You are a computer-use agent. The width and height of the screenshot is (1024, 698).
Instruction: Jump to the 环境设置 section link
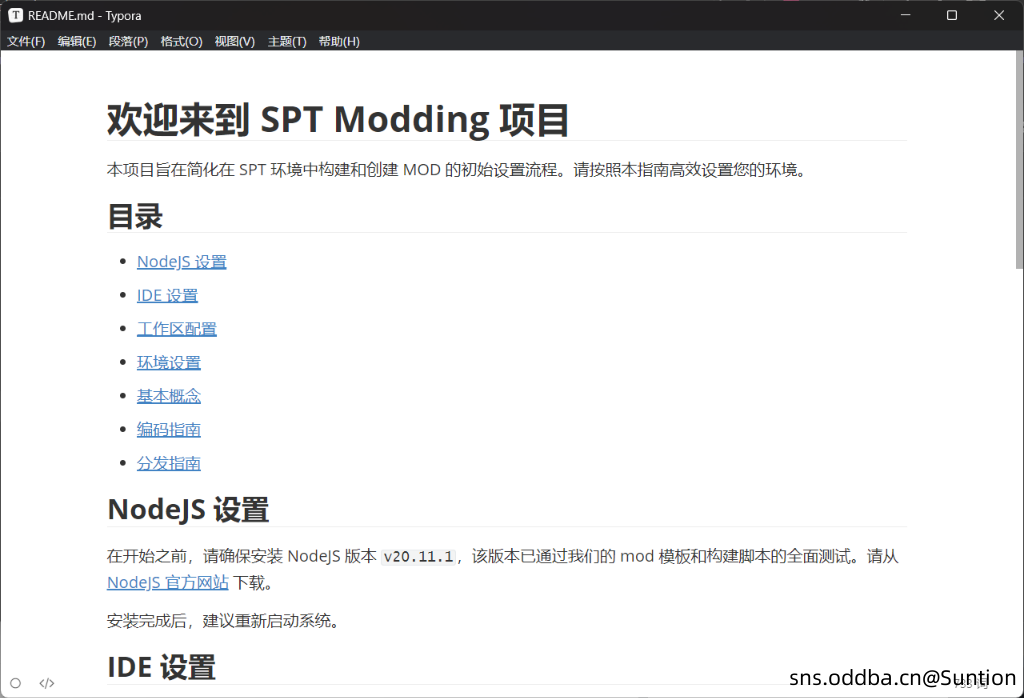168,362
